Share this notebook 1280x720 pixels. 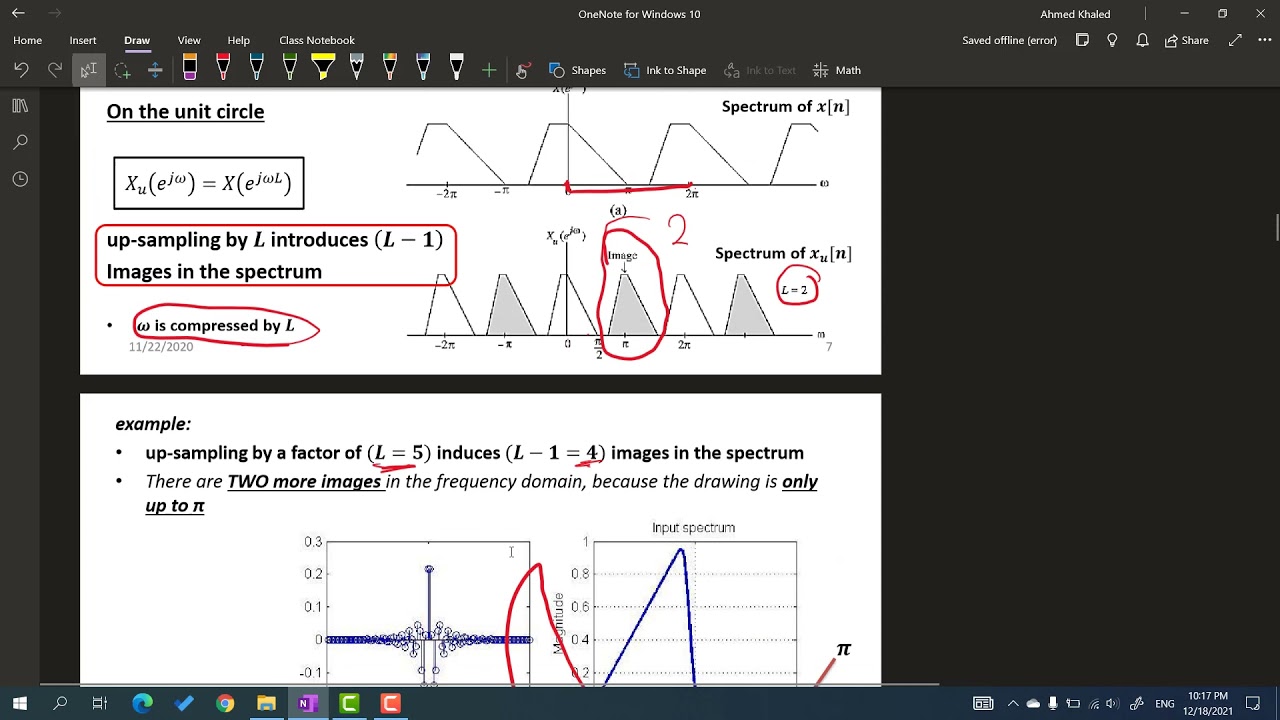coord(1186,40)
